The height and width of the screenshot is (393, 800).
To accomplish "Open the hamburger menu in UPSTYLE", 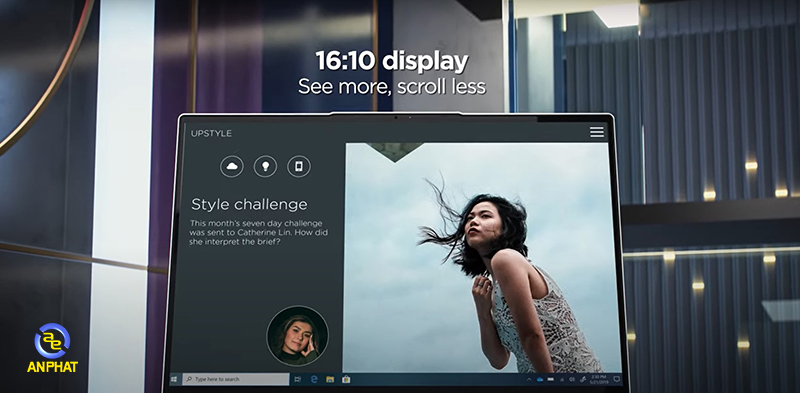I will tap(597, 132).
